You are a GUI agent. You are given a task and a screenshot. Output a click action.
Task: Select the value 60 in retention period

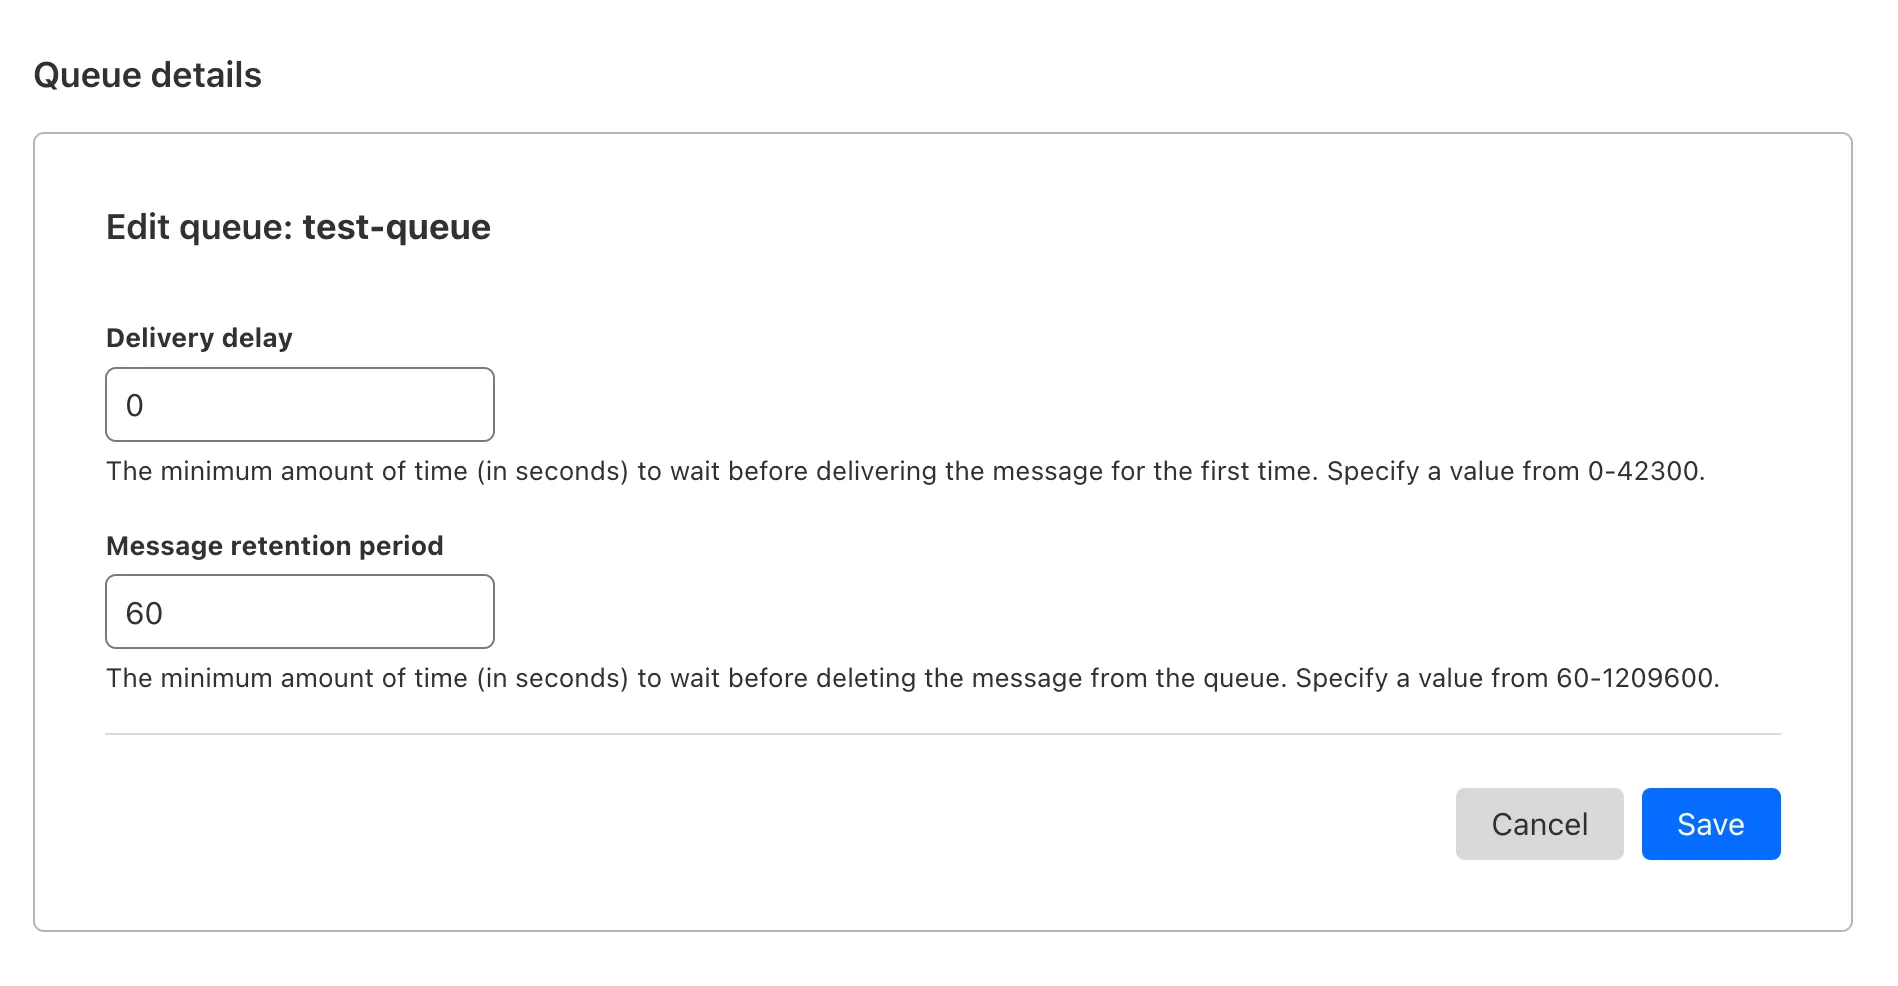(147, 613)
